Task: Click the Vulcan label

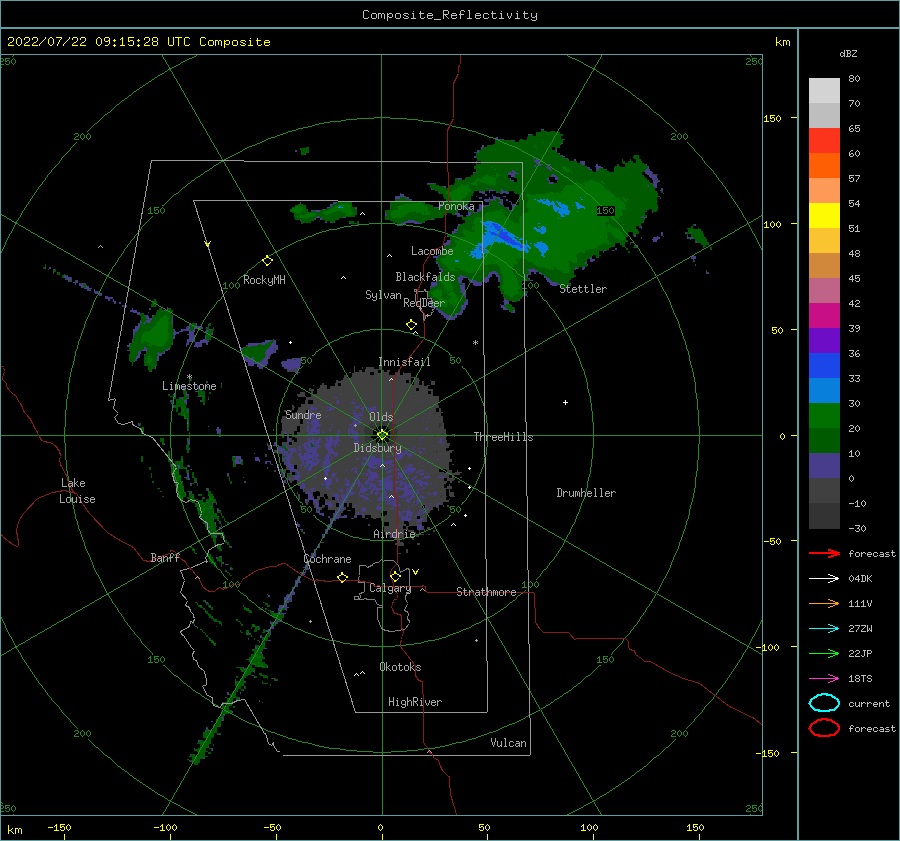Action: [x=509, y=743]
